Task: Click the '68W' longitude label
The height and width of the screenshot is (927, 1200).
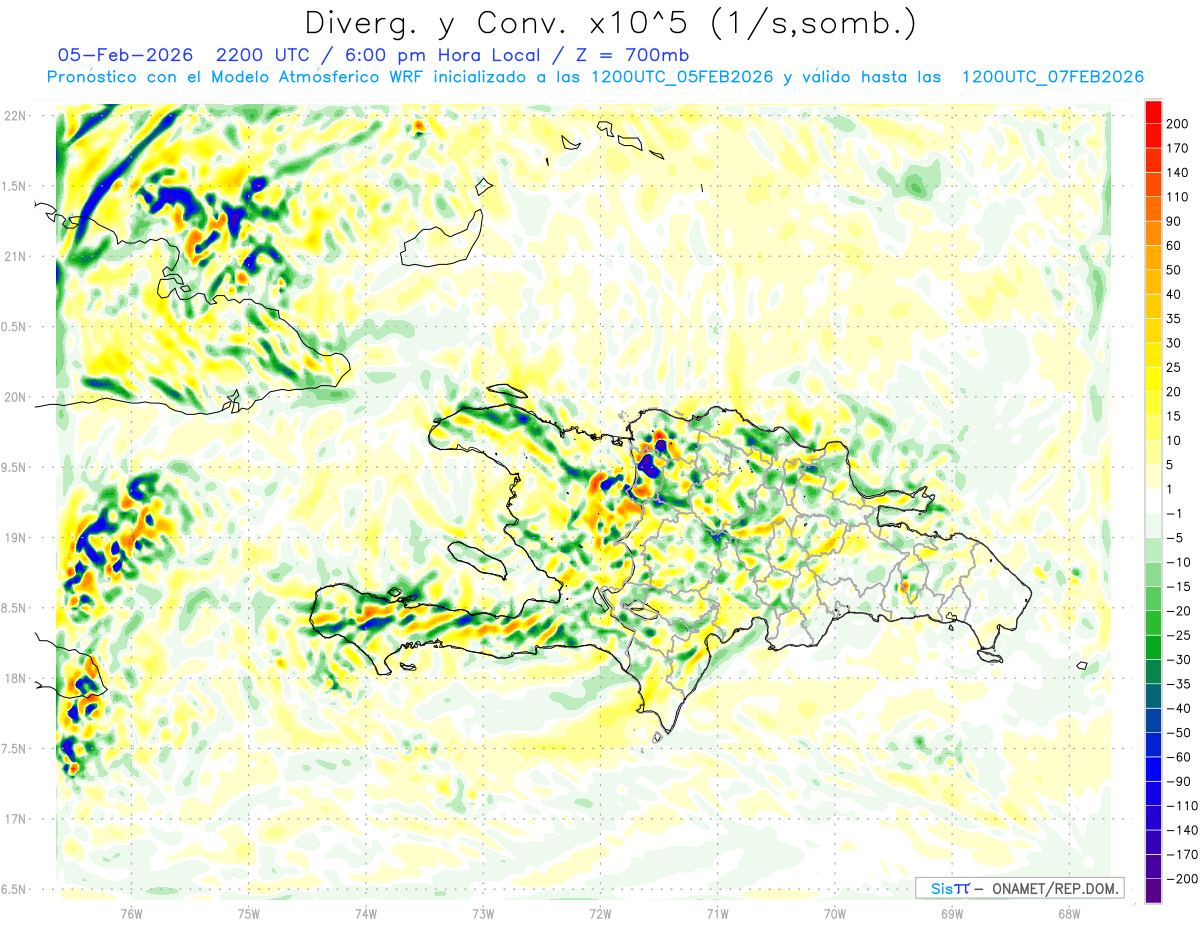Action: 1069,913
